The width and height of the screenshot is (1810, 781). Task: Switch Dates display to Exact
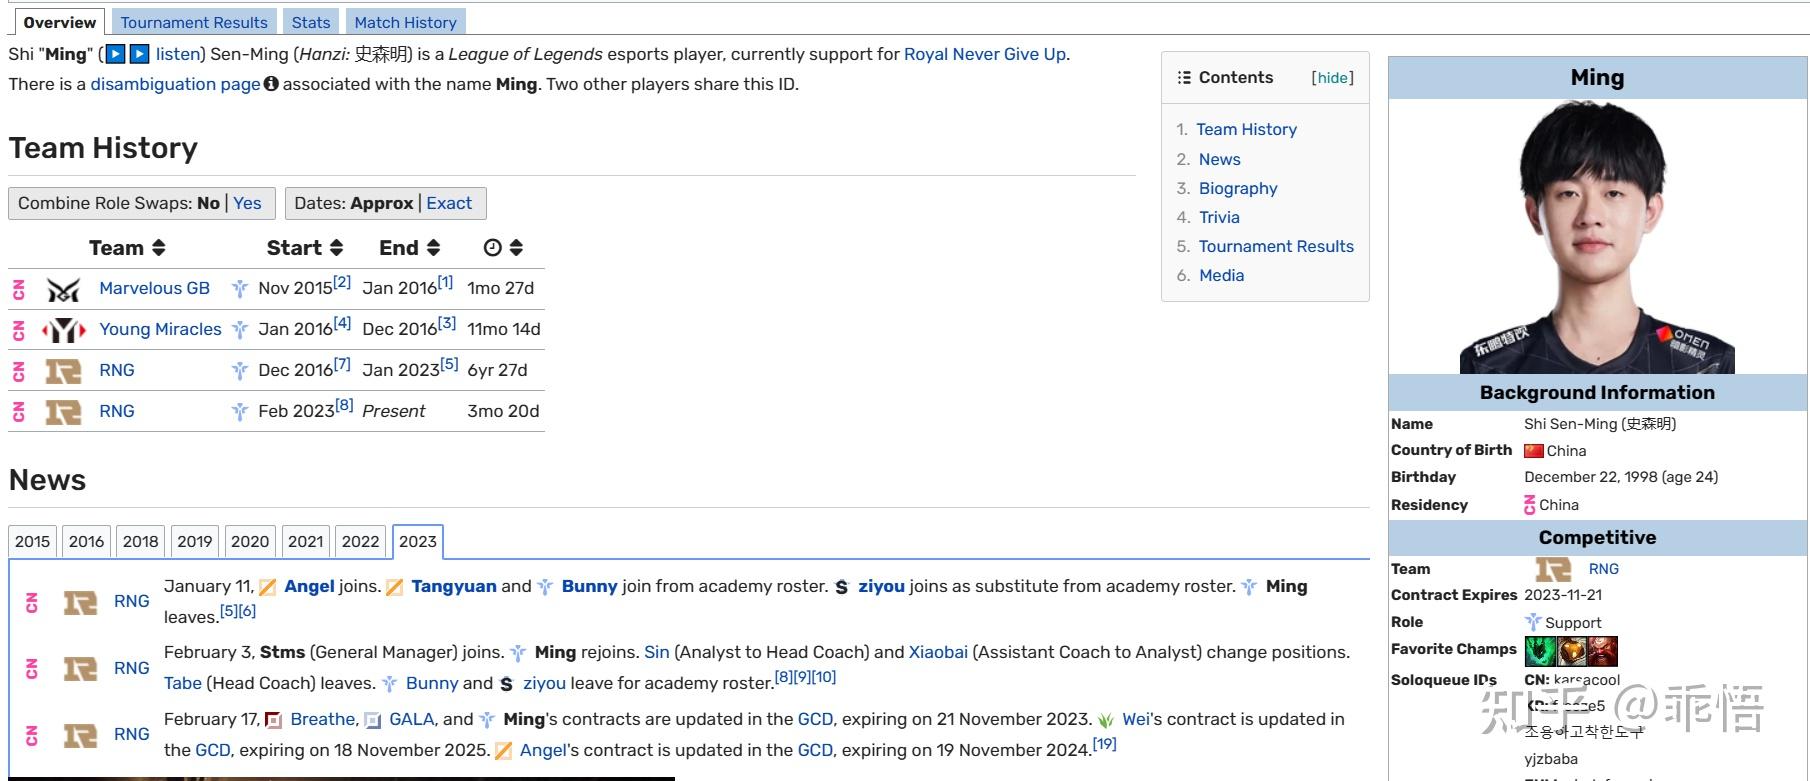coord(449,203)
